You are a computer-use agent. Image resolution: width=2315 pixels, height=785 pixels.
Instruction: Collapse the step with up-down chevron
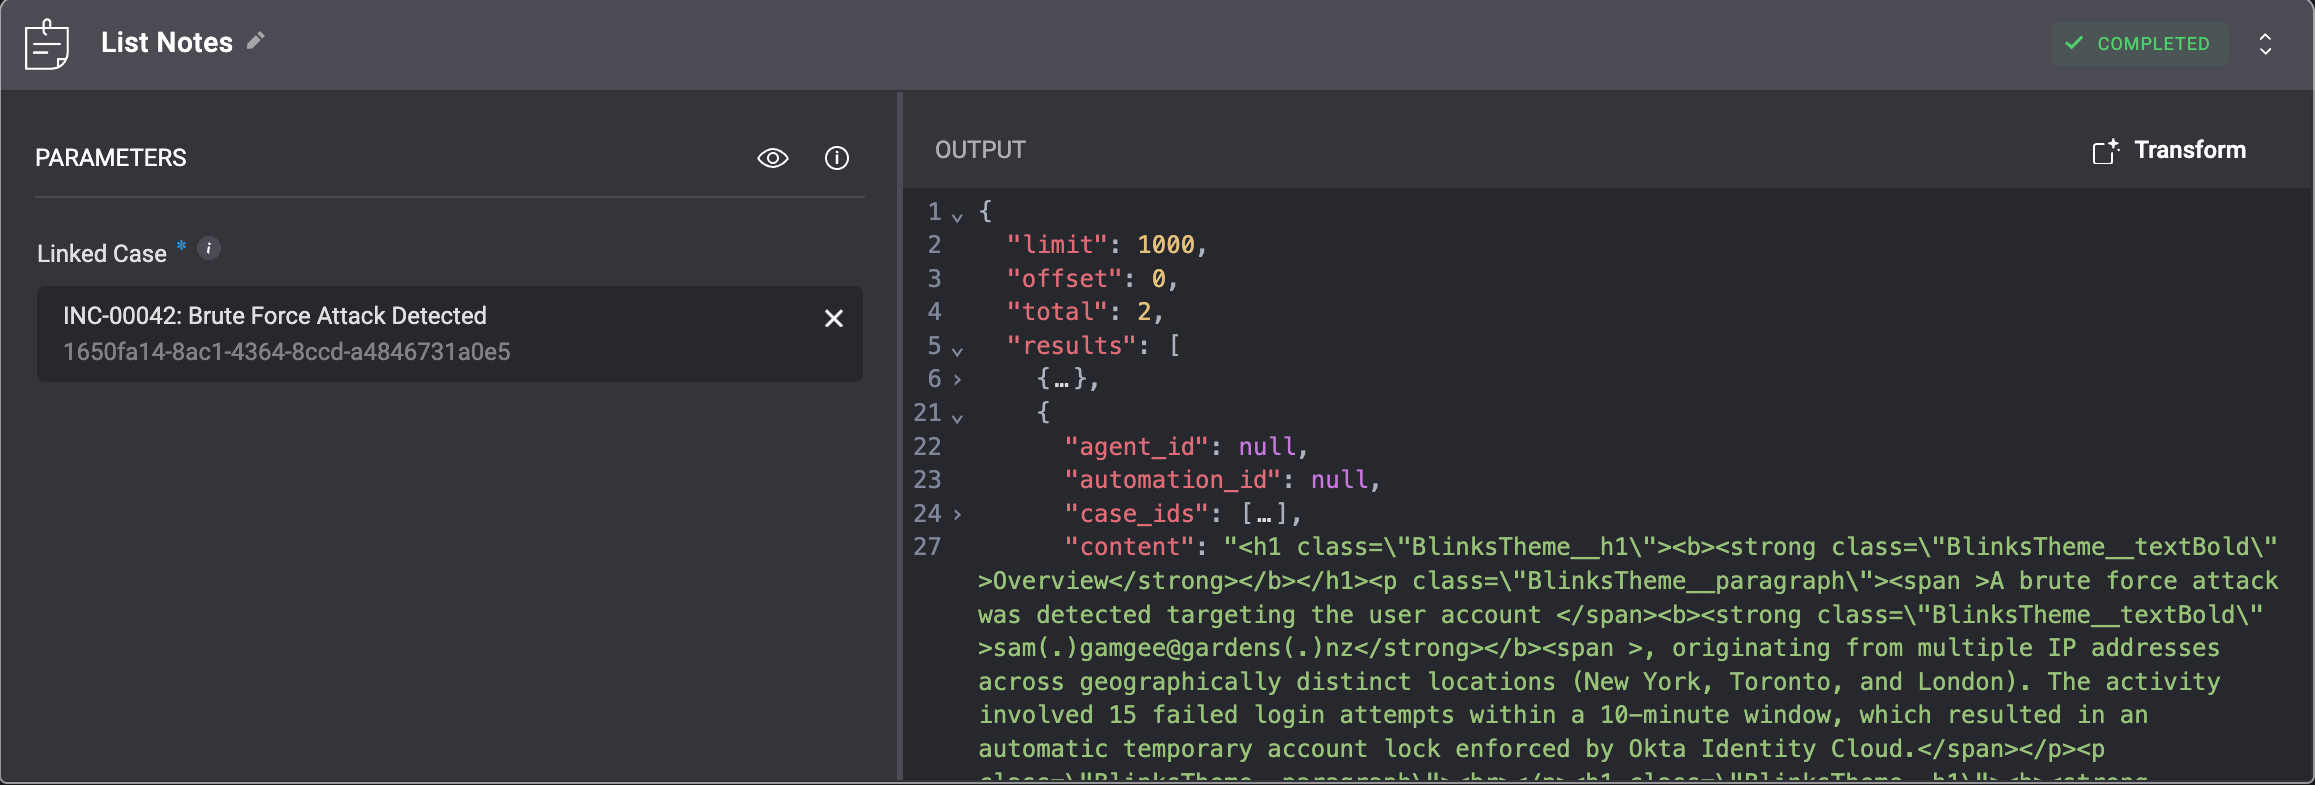[x=2265, y=44]
